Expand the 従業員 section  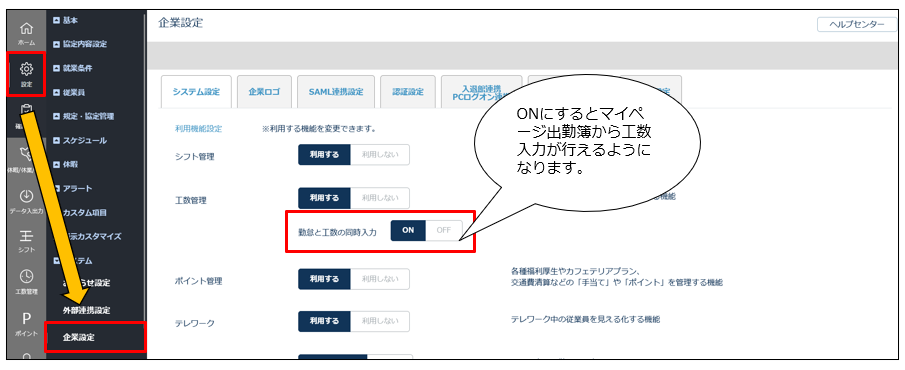[x=69, y=92]
